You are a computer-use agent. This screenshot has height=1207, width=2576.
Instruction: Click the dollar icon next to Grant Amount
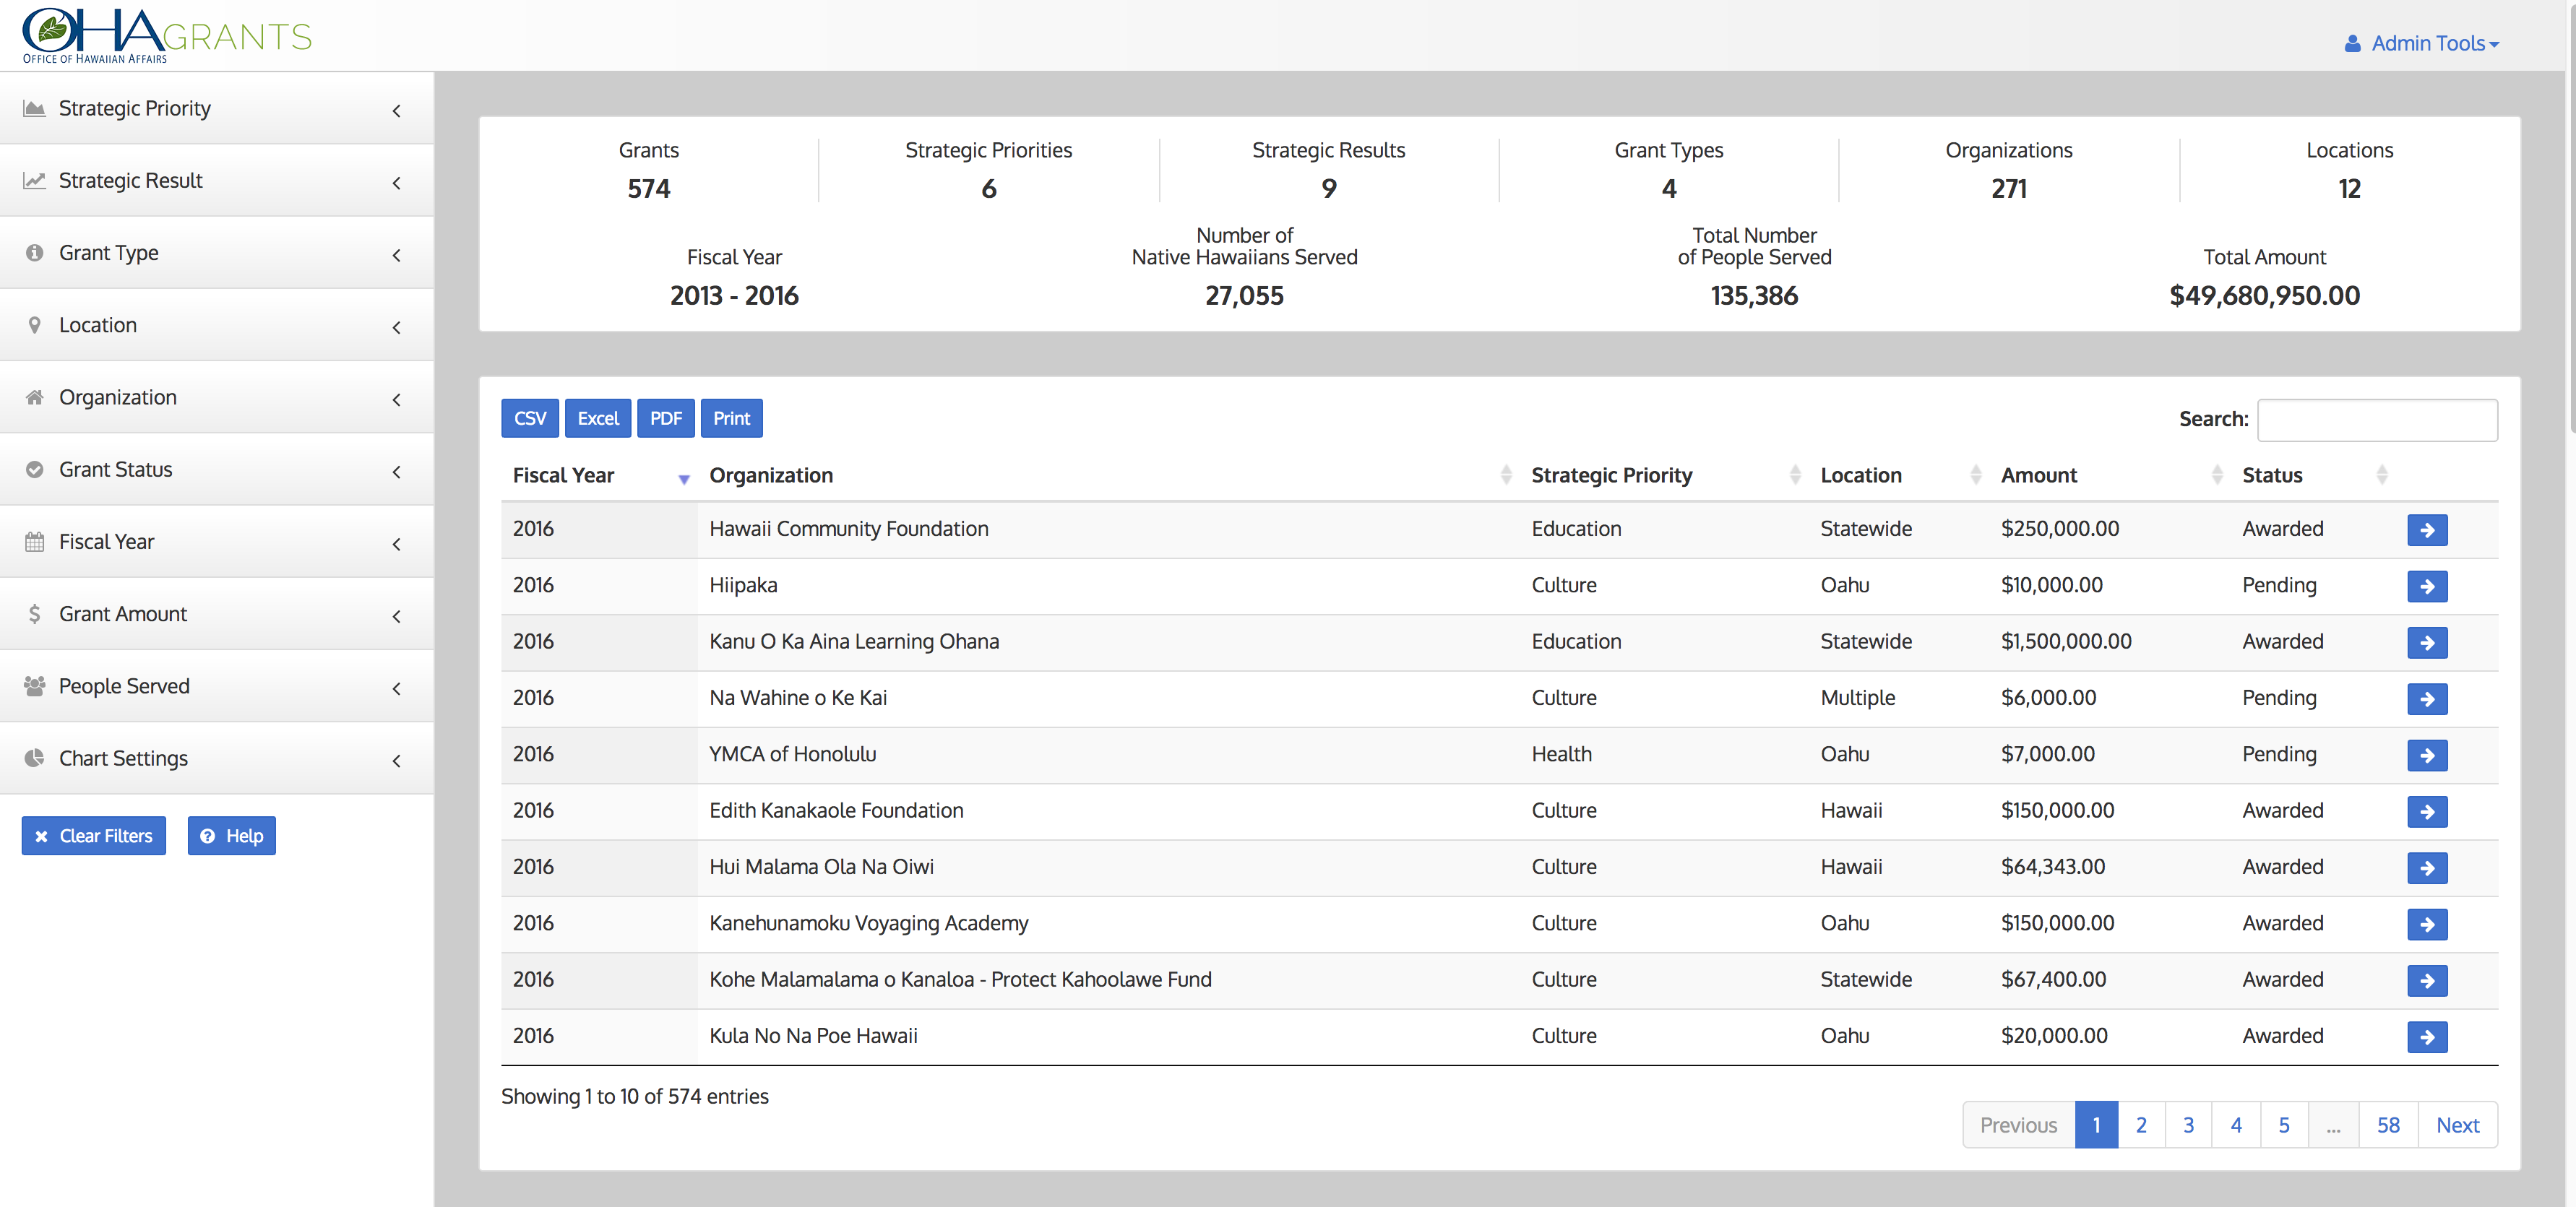[35, 614]
